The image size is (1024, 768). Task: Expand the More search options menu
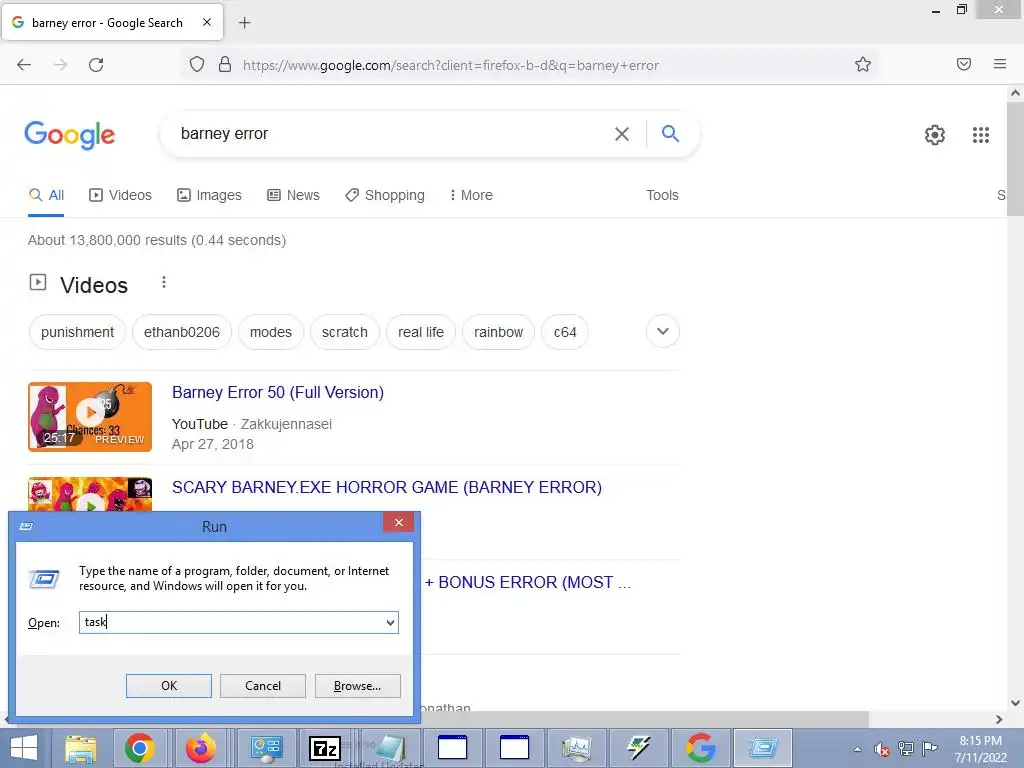pos(471,195)
